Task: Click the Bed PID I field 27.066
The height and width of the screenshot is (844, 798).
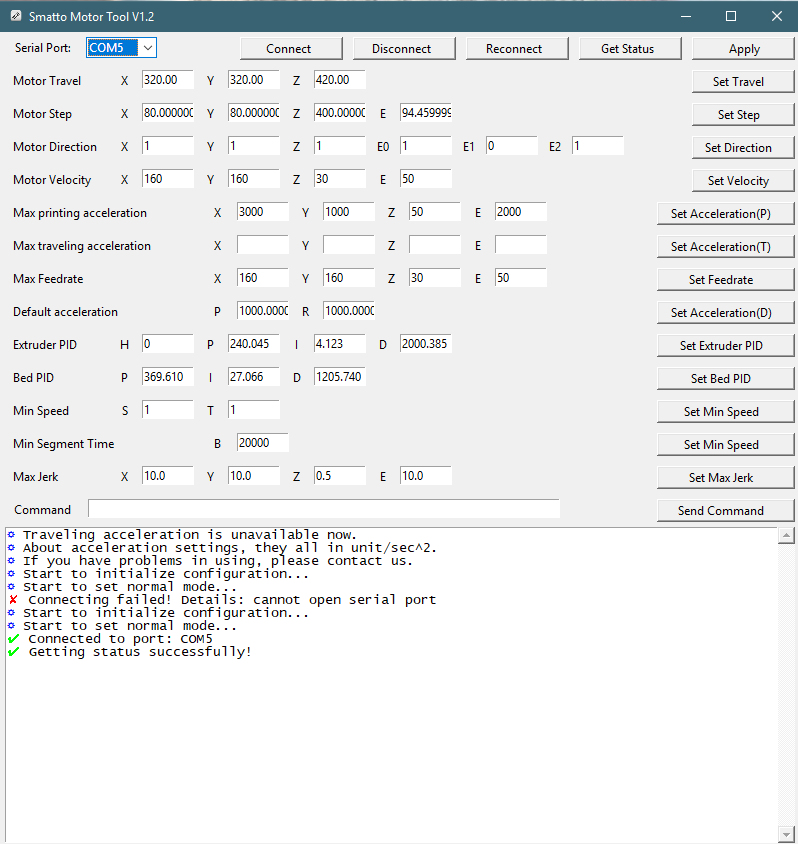Action: 253,377
